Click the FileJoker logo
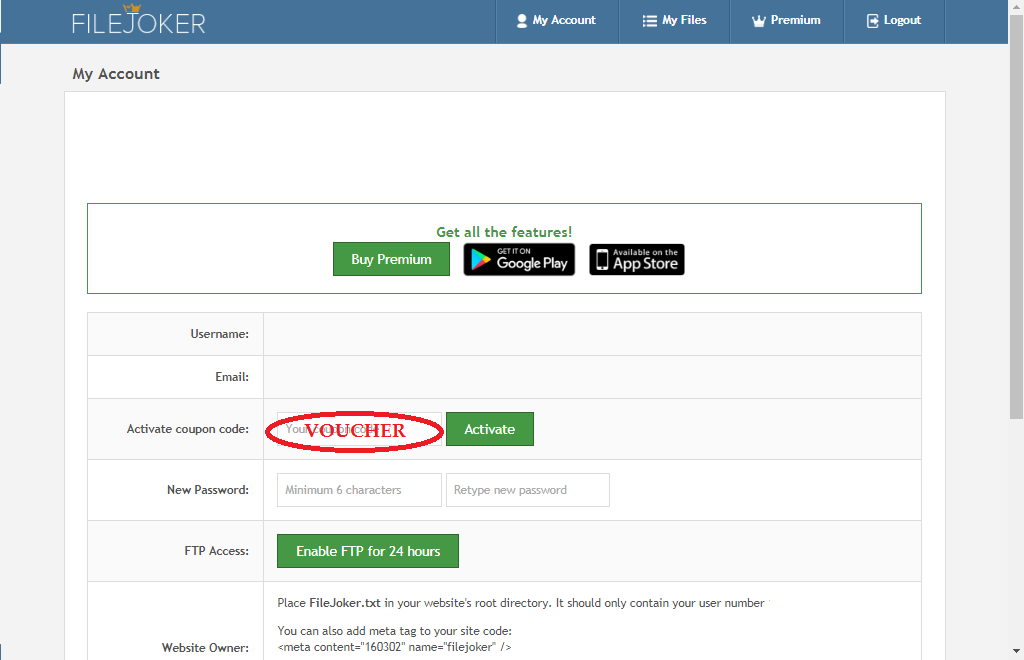 [x=138, y=20]
